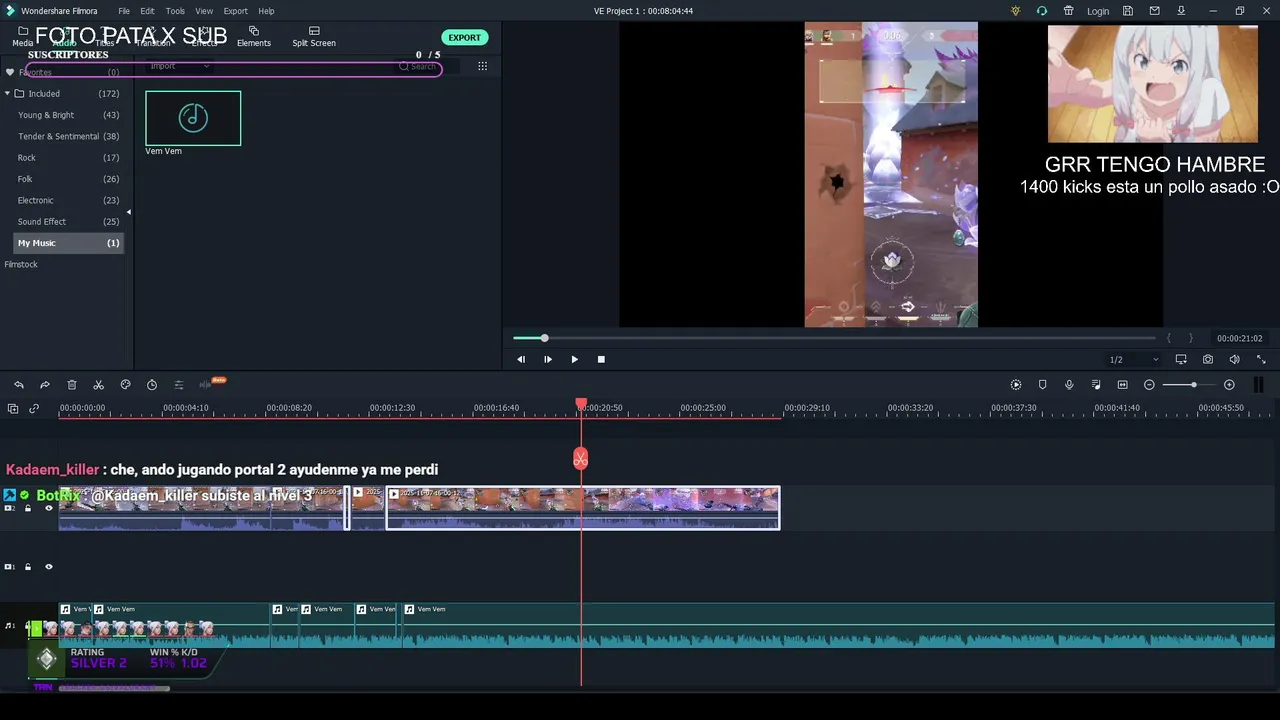Click the render preview icon
Image resolution: width=1280 pixels, height=720 pixels.
[x=1016, y=385]
